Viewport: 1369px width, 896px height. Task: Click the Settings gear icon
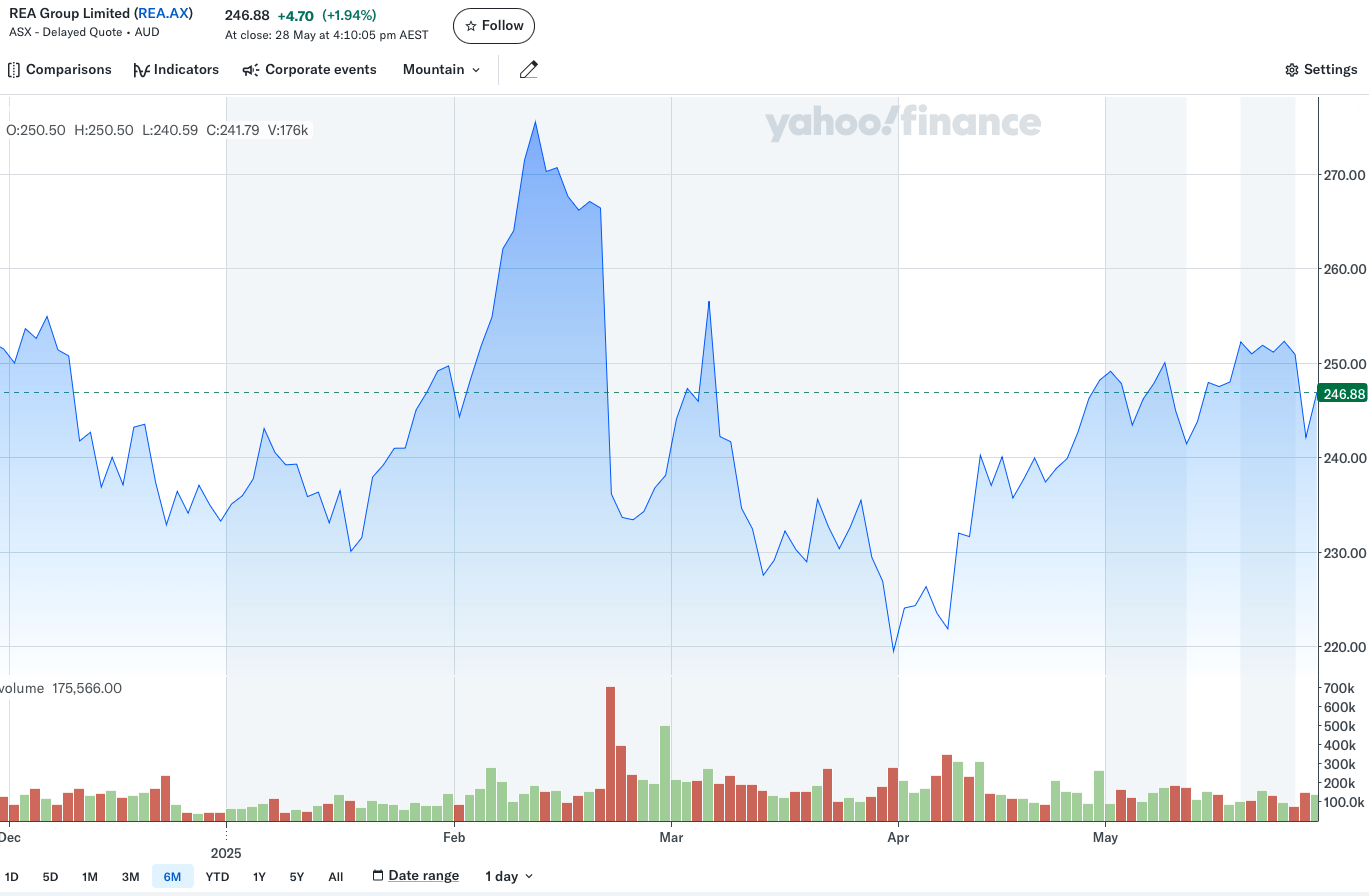pos(1292,70)
